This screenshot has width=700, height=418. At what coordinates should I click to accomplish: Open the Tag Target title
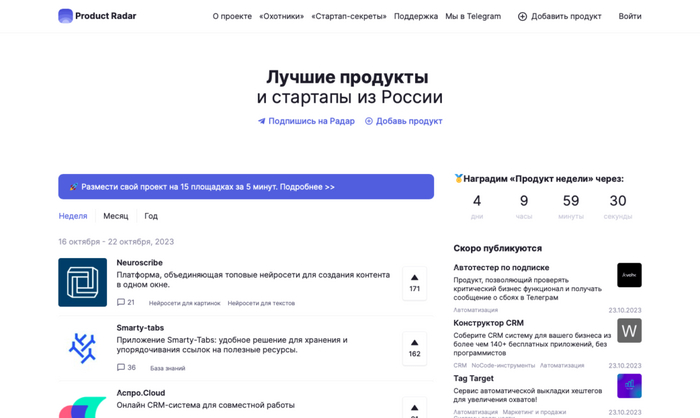(x=473, y=378)
